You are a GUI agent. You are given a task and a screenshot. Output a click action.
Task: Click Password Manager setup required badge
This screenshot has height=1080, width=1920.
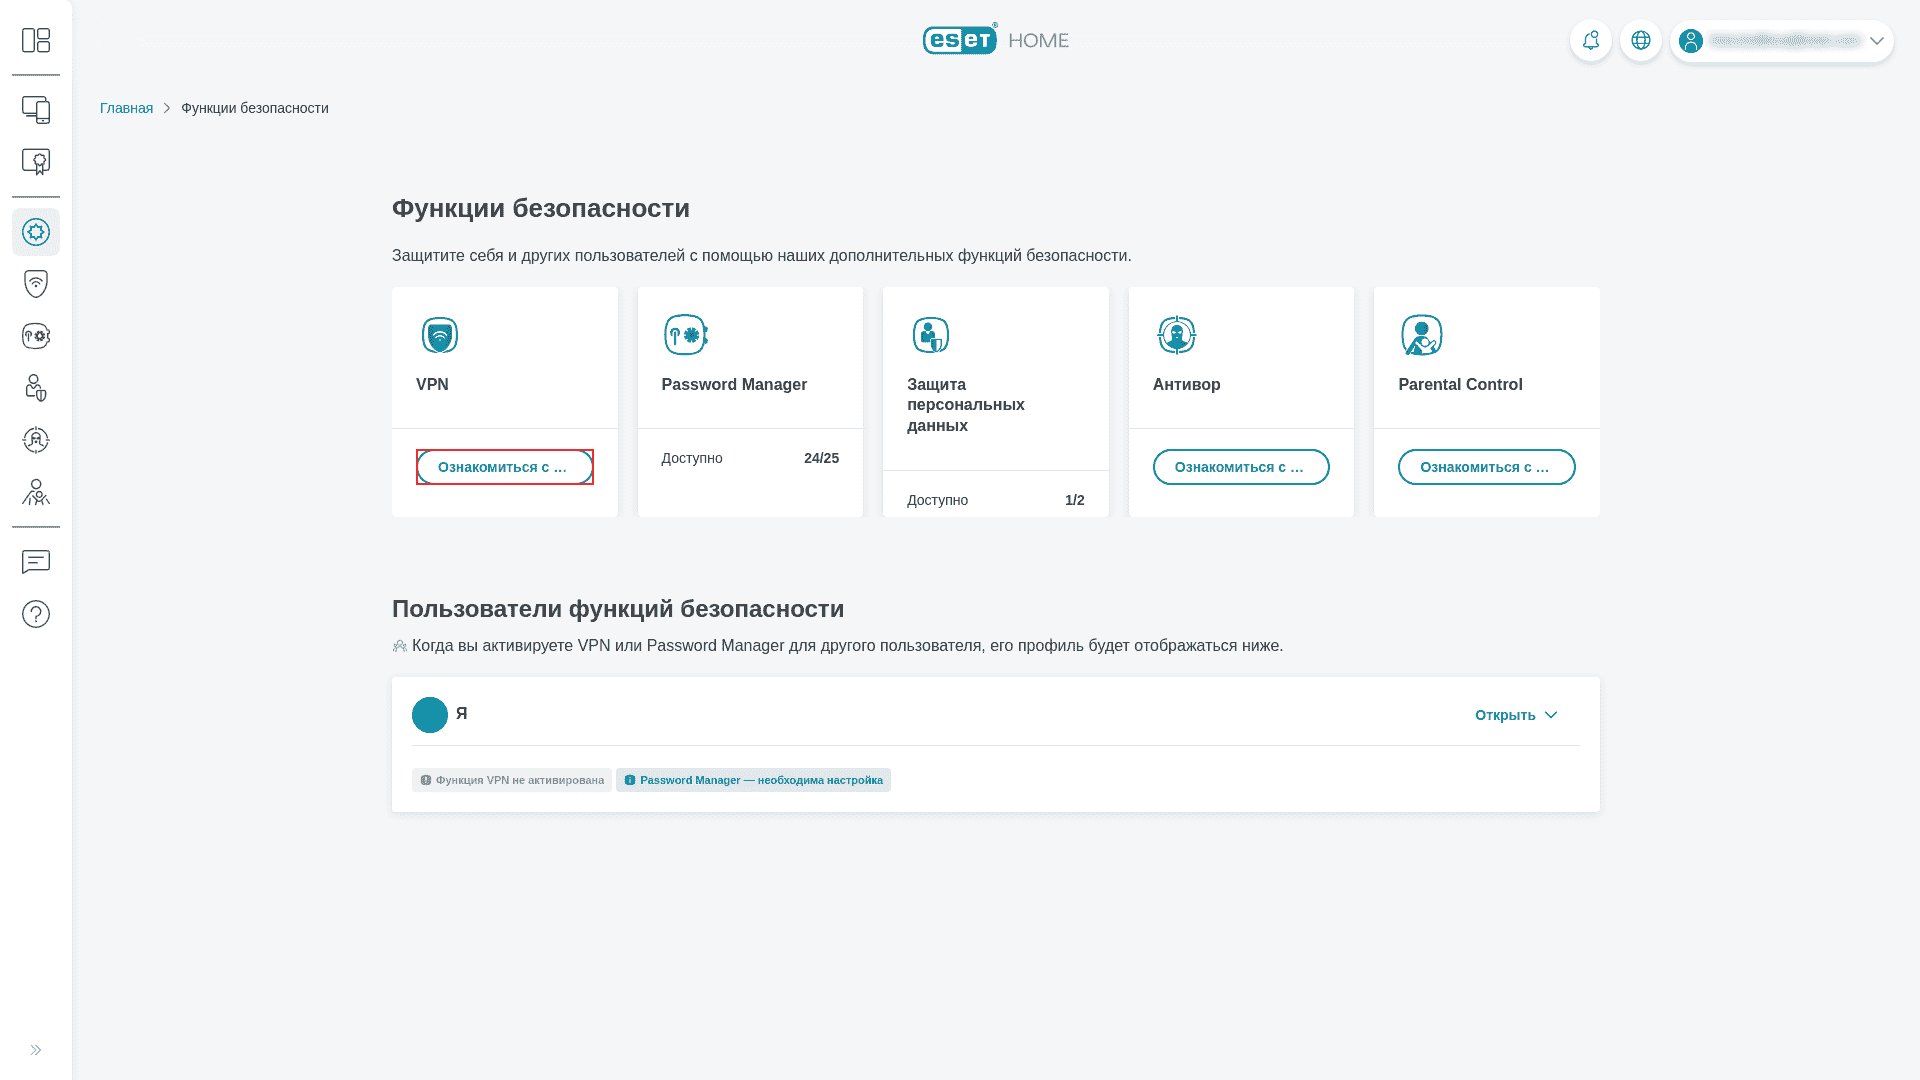(753, 780)
